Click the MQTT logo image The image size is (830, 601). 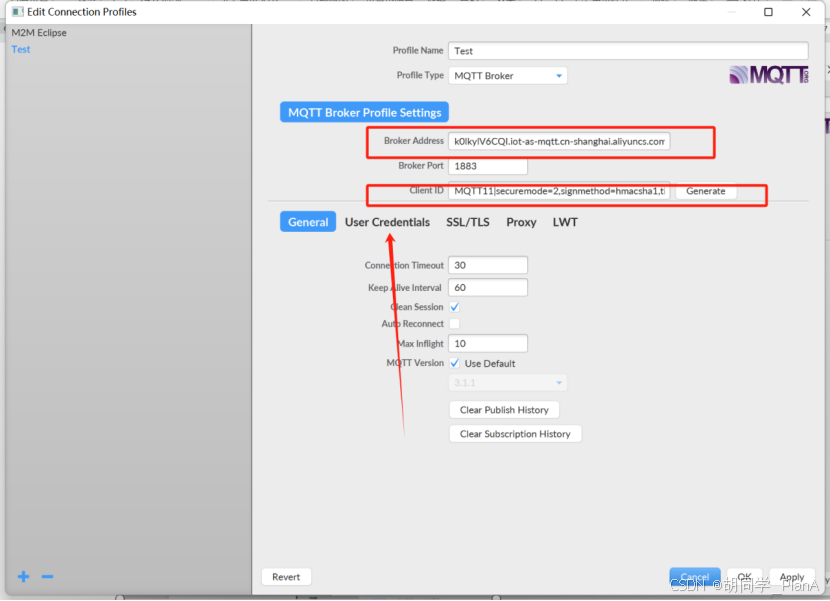[769, 75]
